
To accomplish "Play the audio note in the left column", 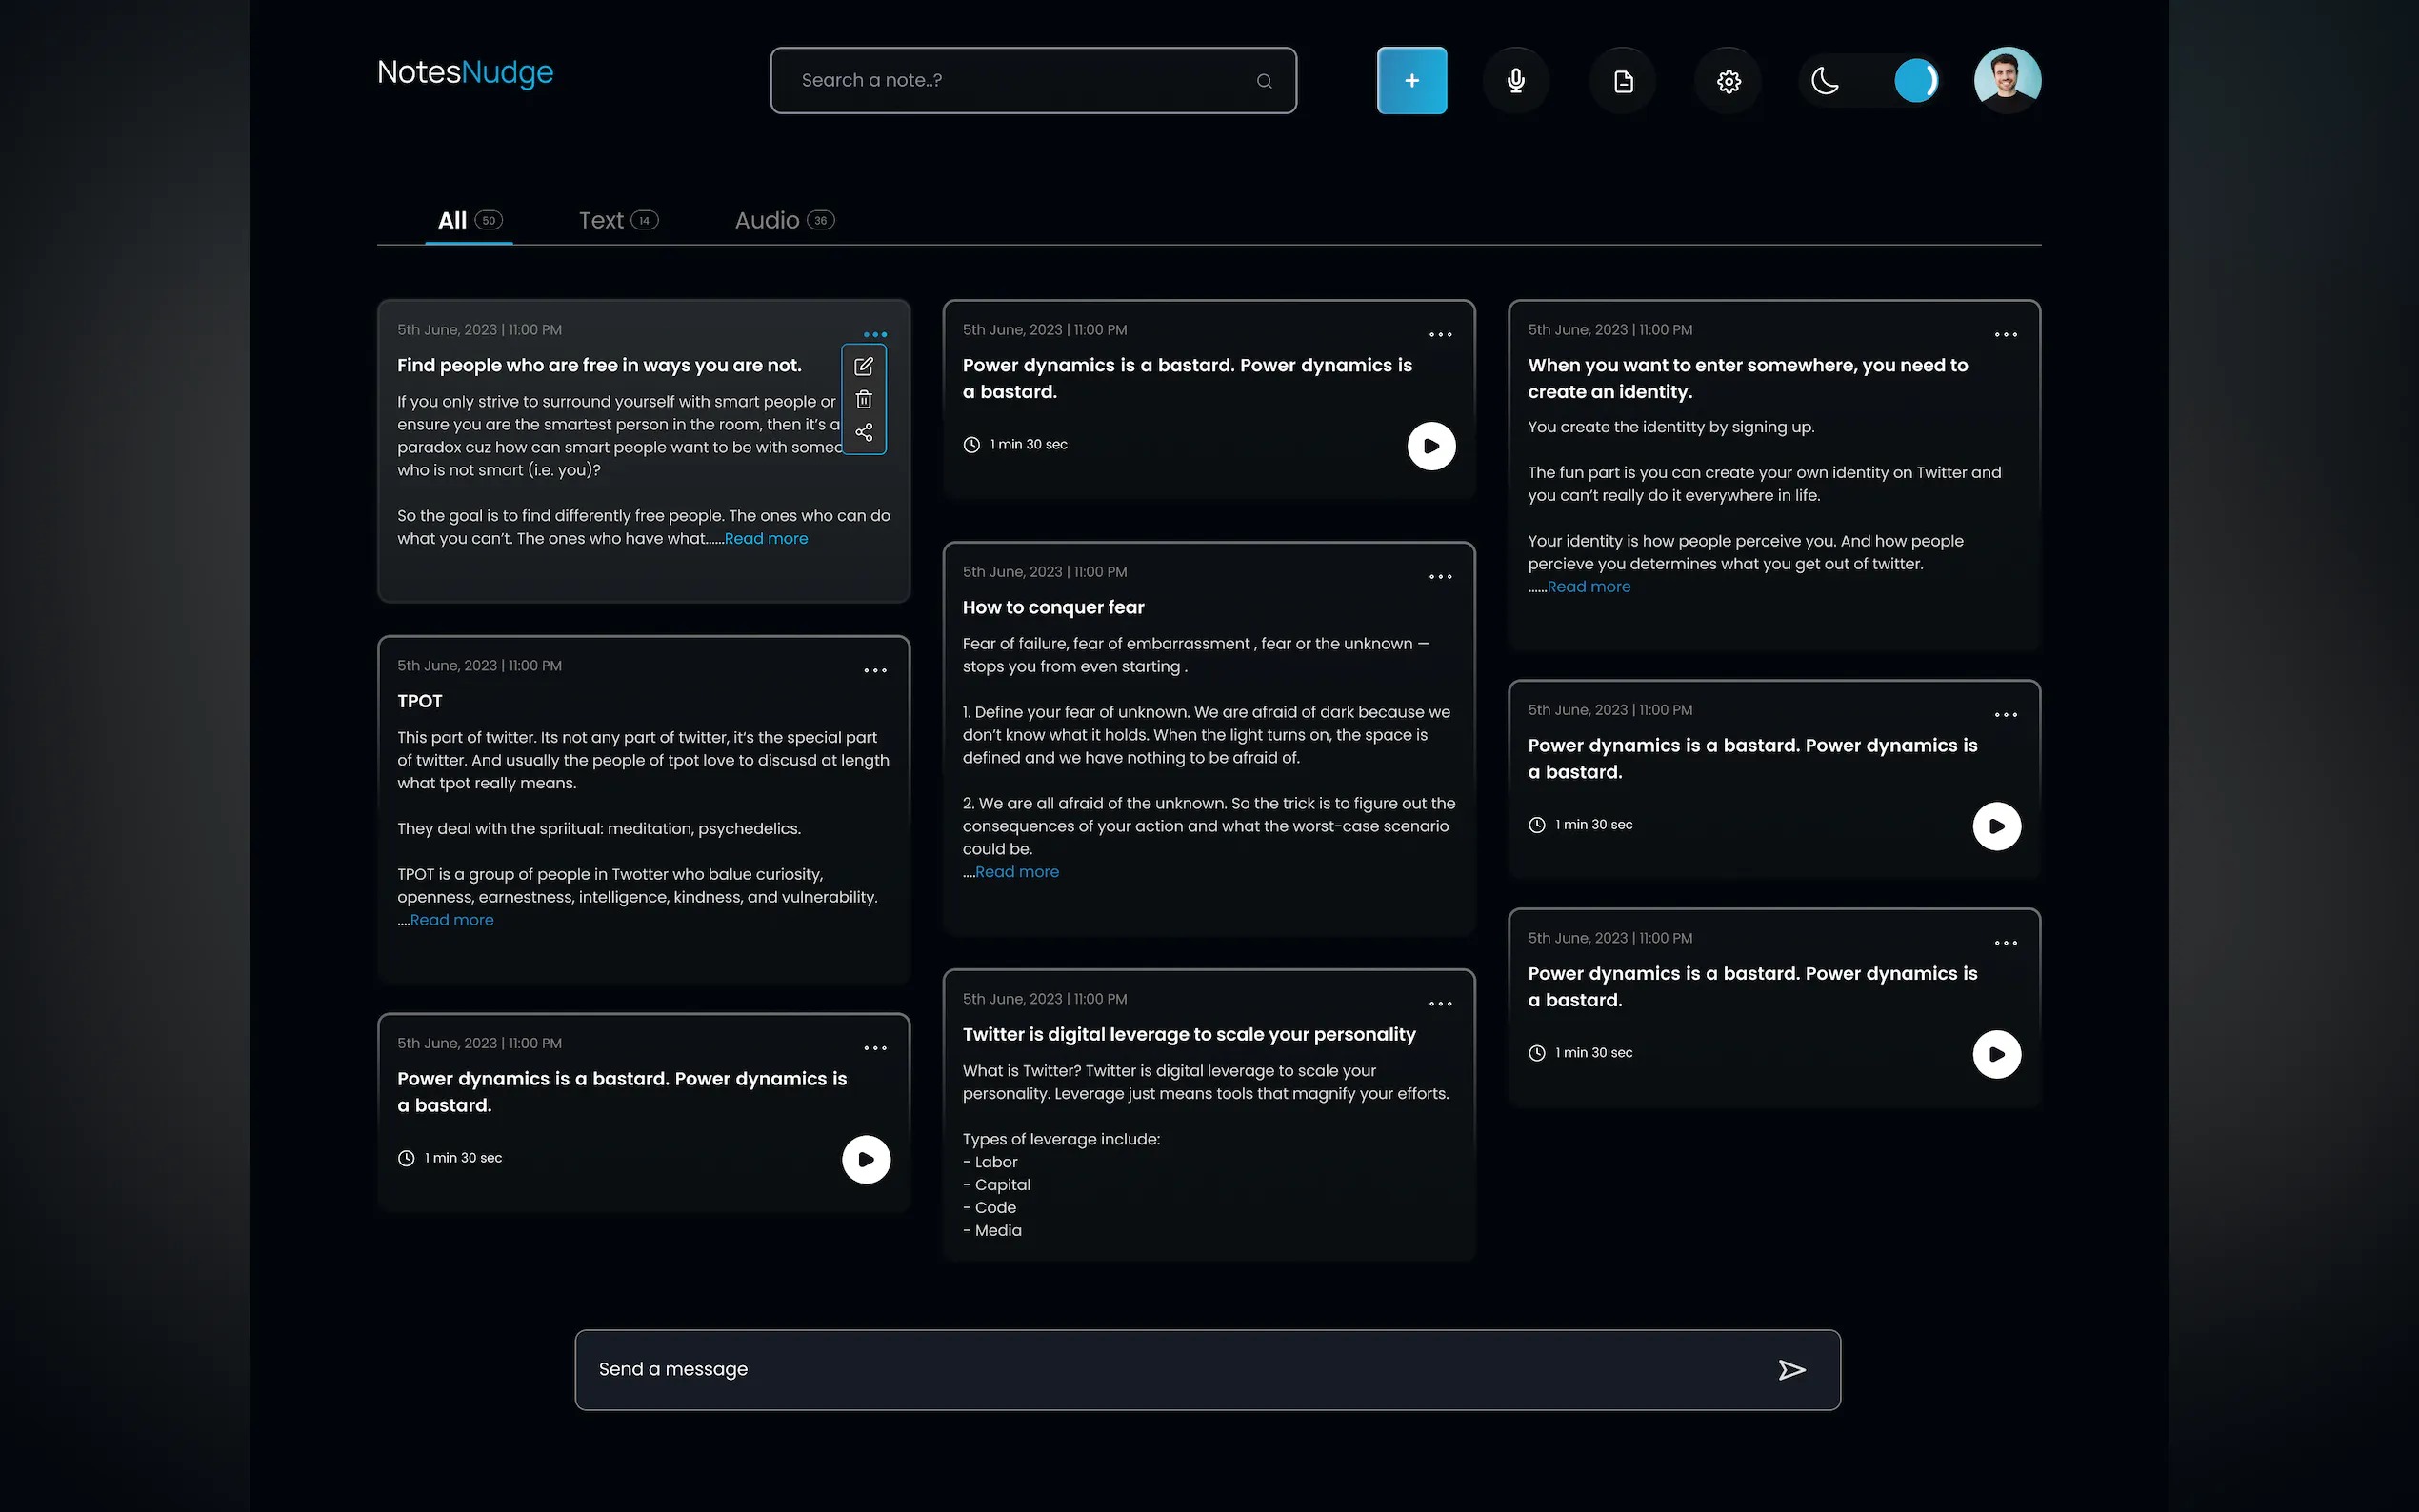I will click(x=866, y=1159).
